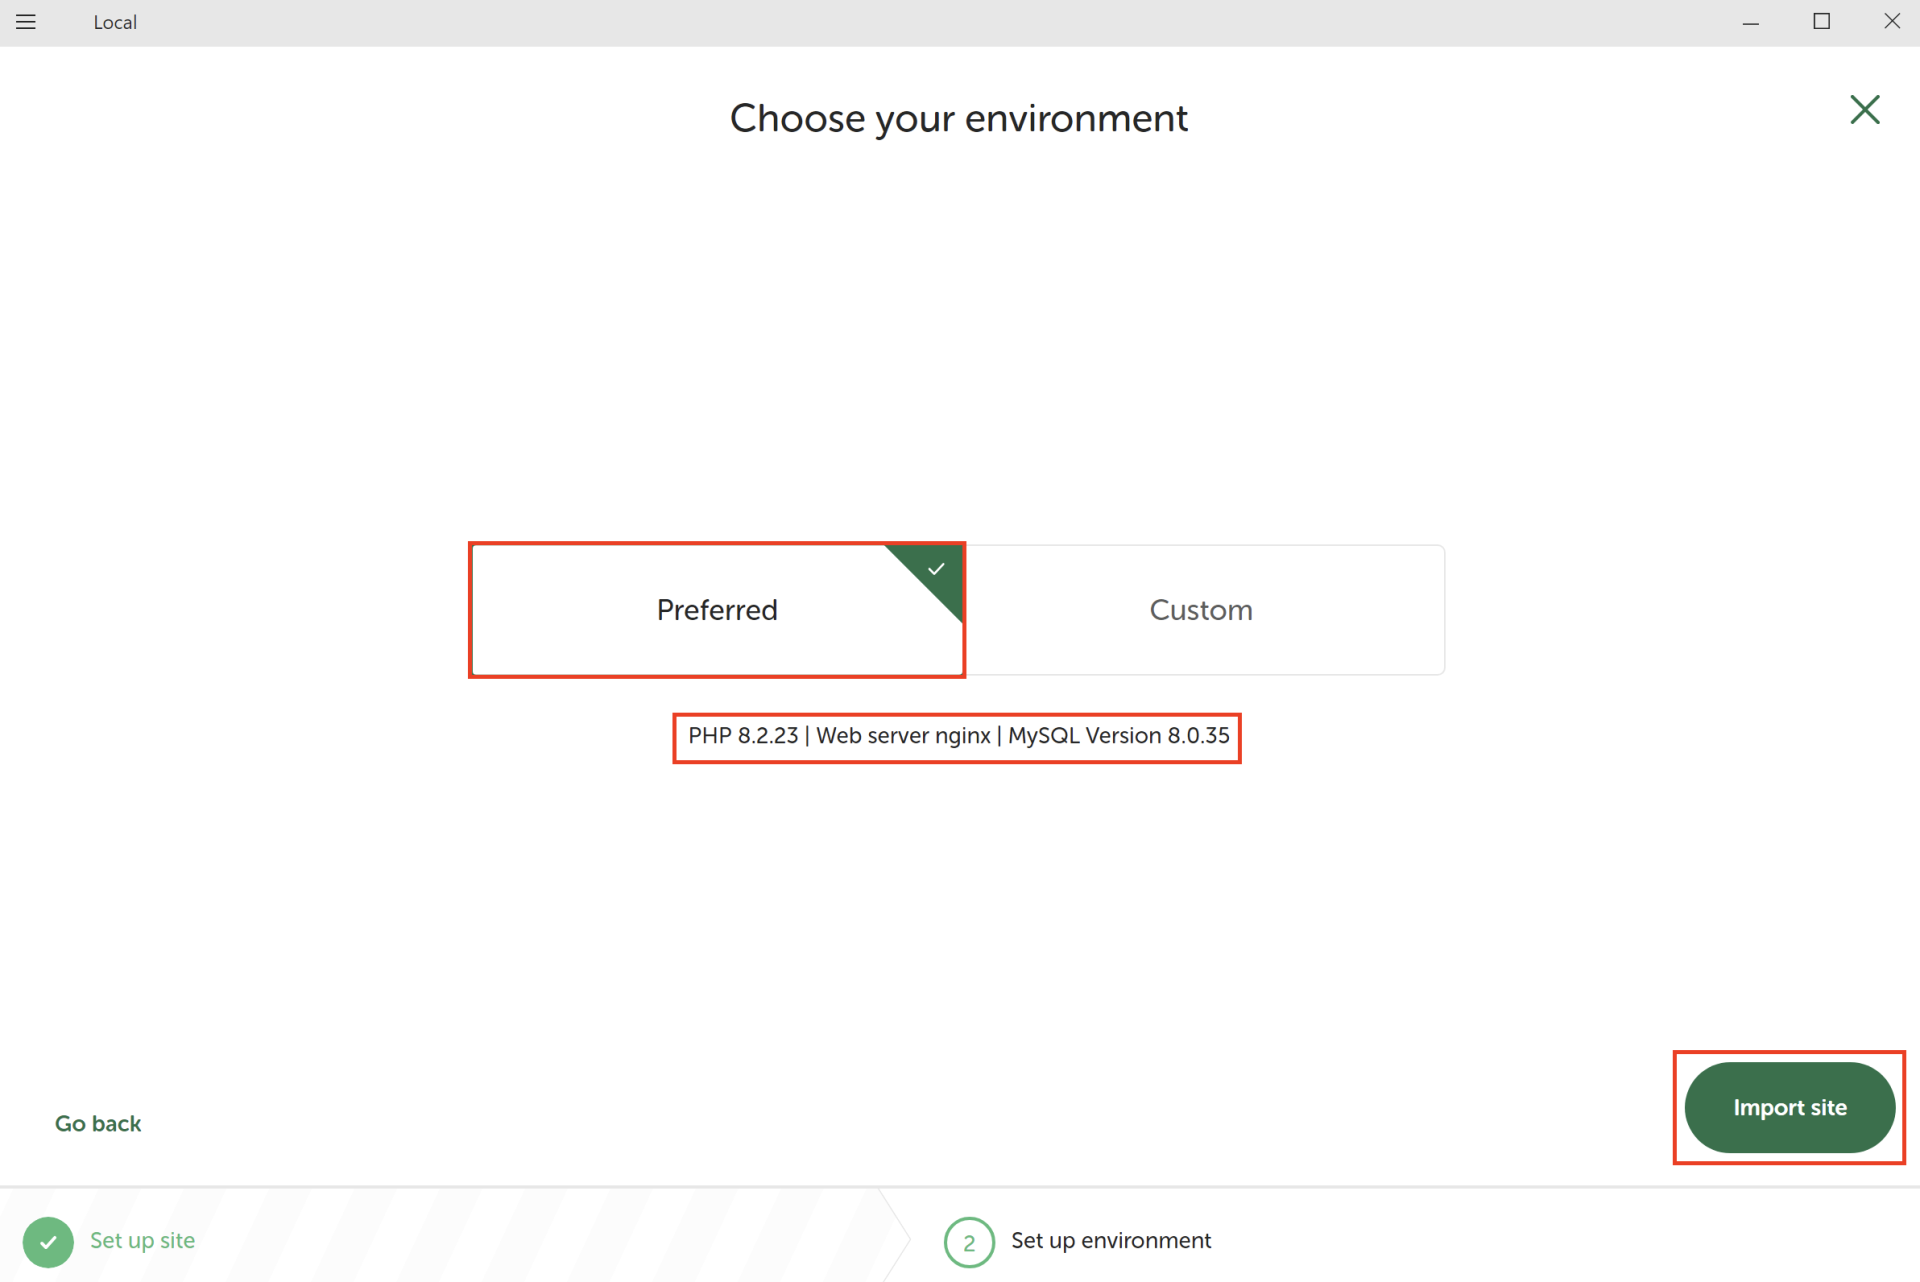Click the Preferred label text
Image resolution: width=1920 pixels, height=1282 pixels.
coord(716,610)
